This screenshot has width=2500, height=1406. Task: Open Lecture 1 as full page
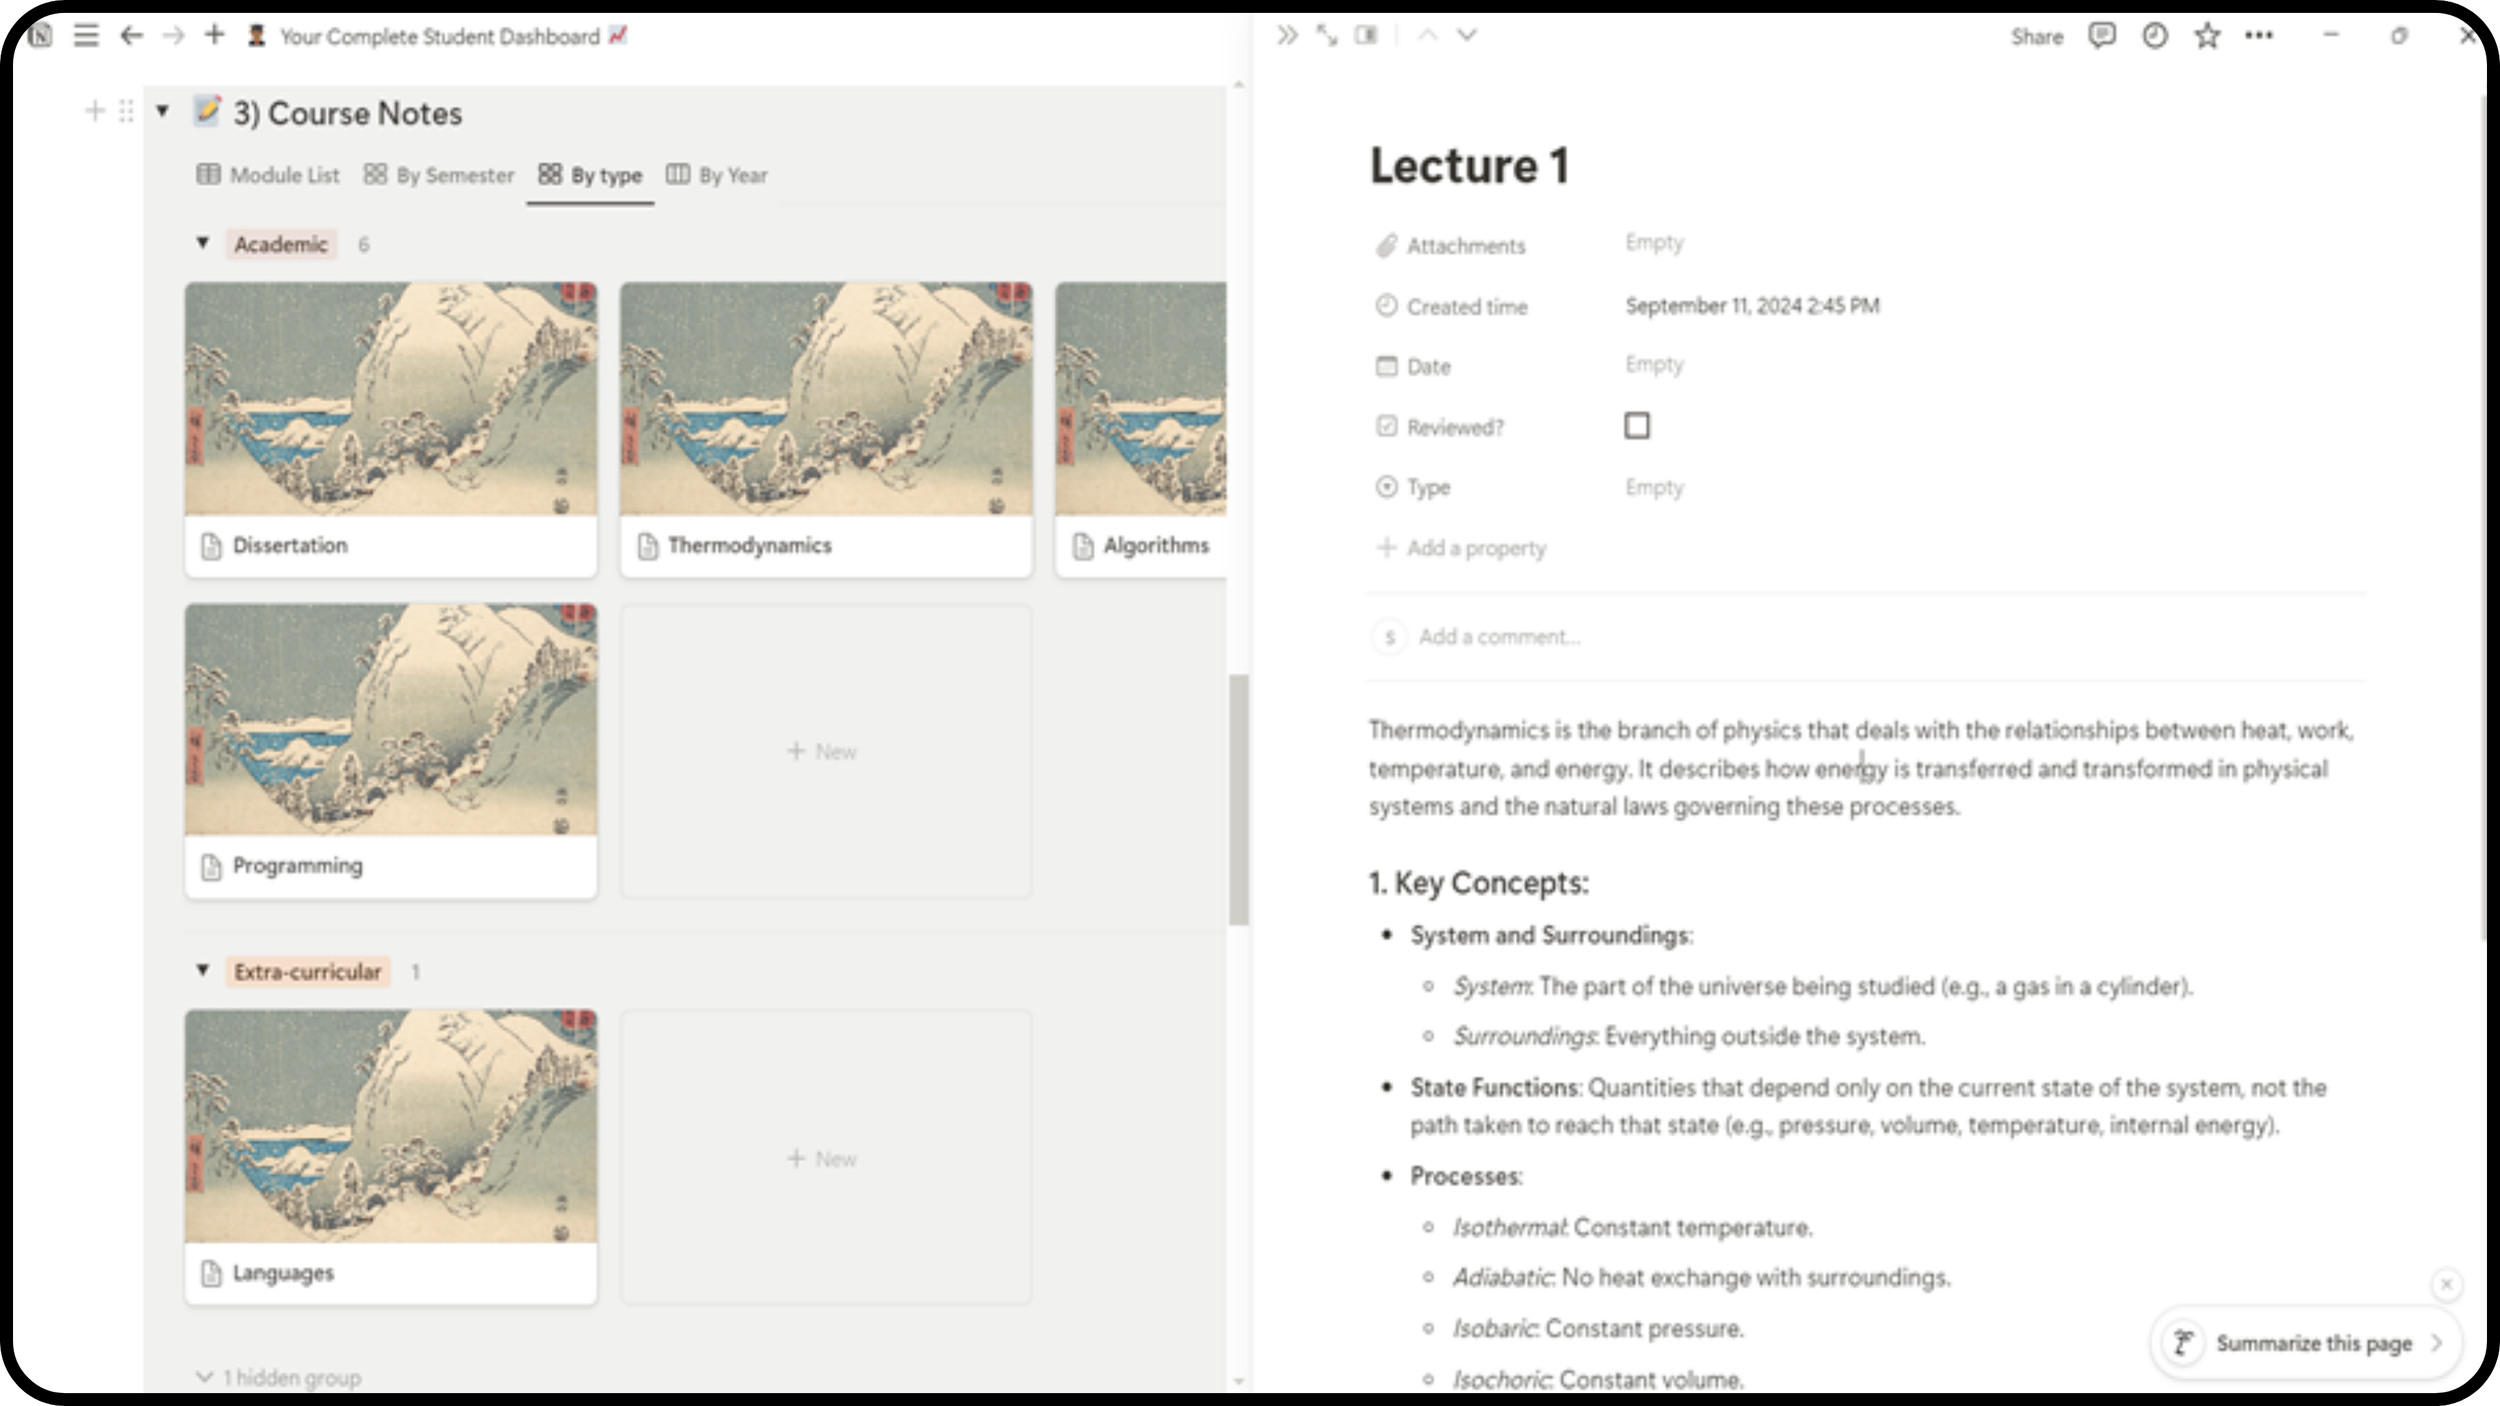point(1326,36)
